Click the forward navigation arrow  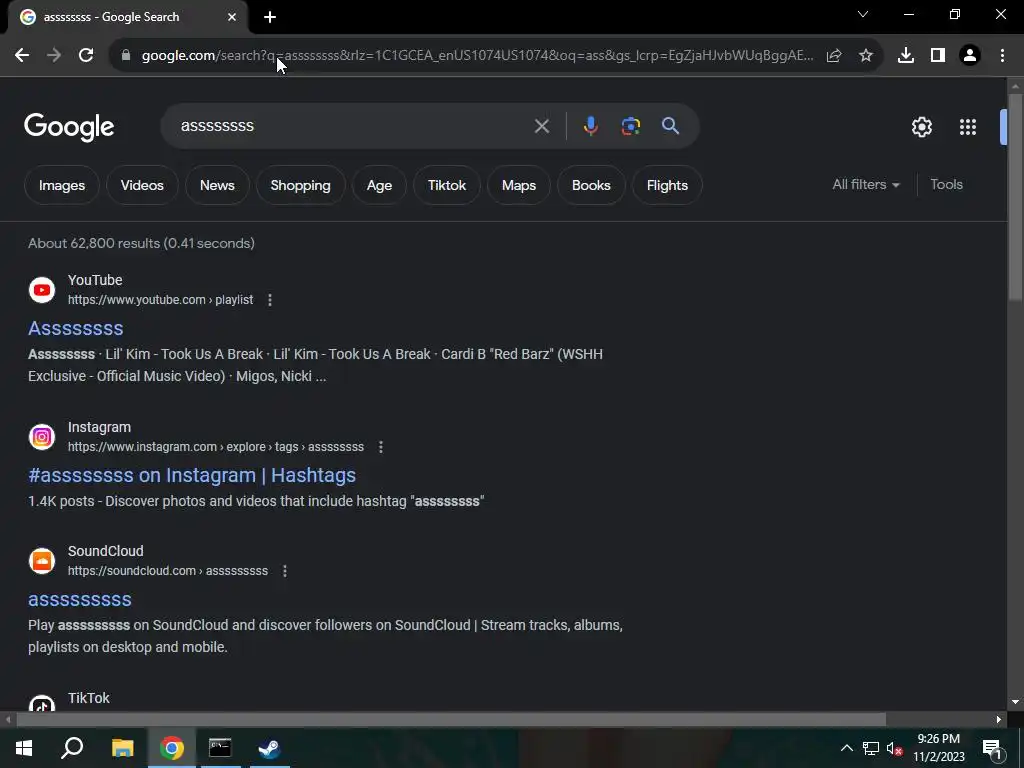54,56
